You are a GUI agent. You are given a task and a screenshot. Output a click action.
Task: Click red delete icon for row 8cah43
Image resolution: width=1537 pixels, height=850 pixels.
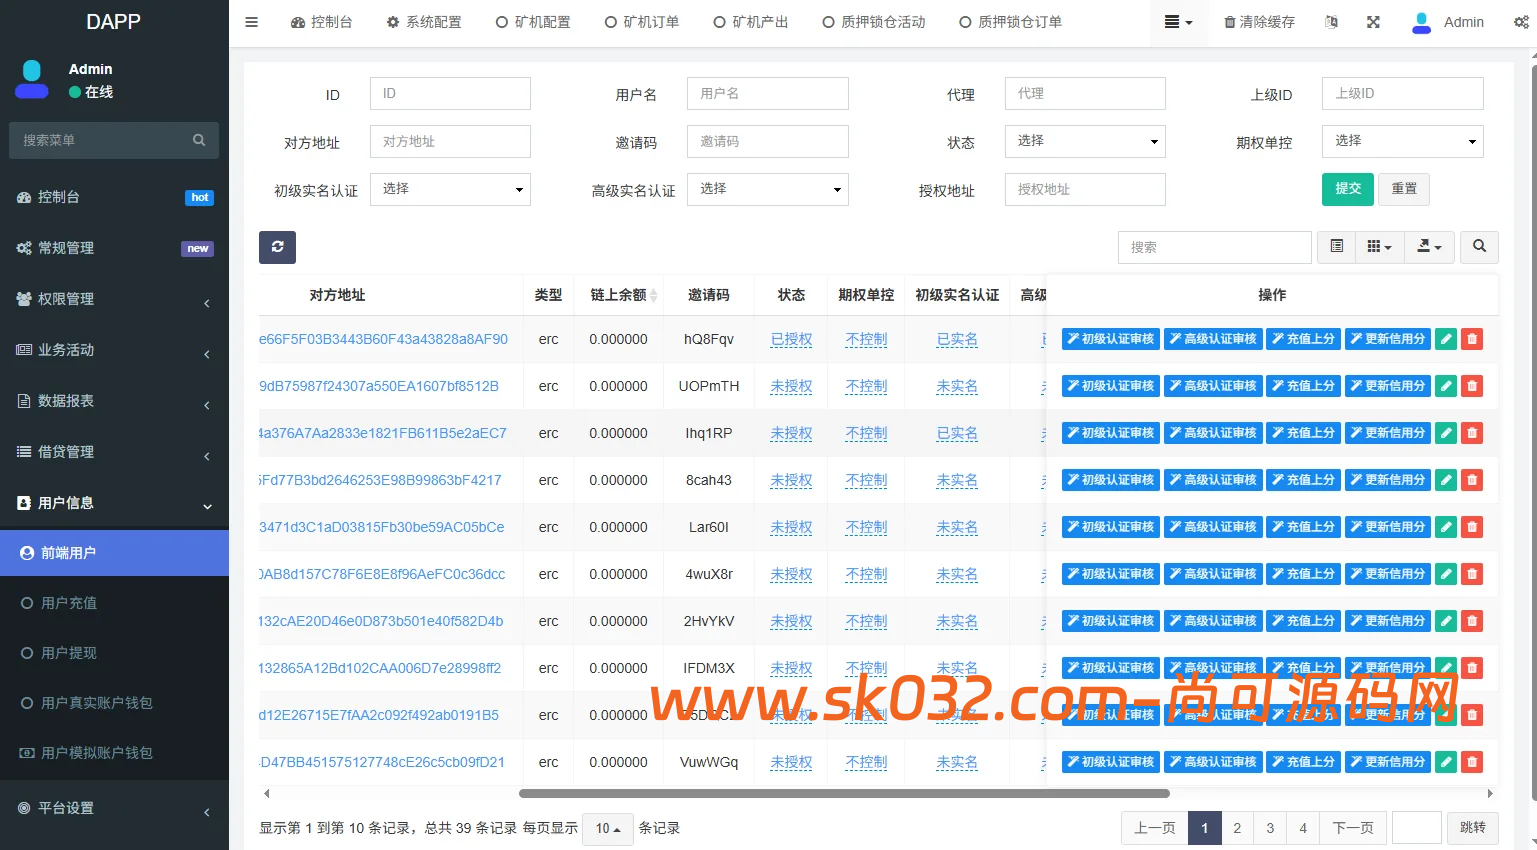pyautogui.click(x=1472, y=480)
